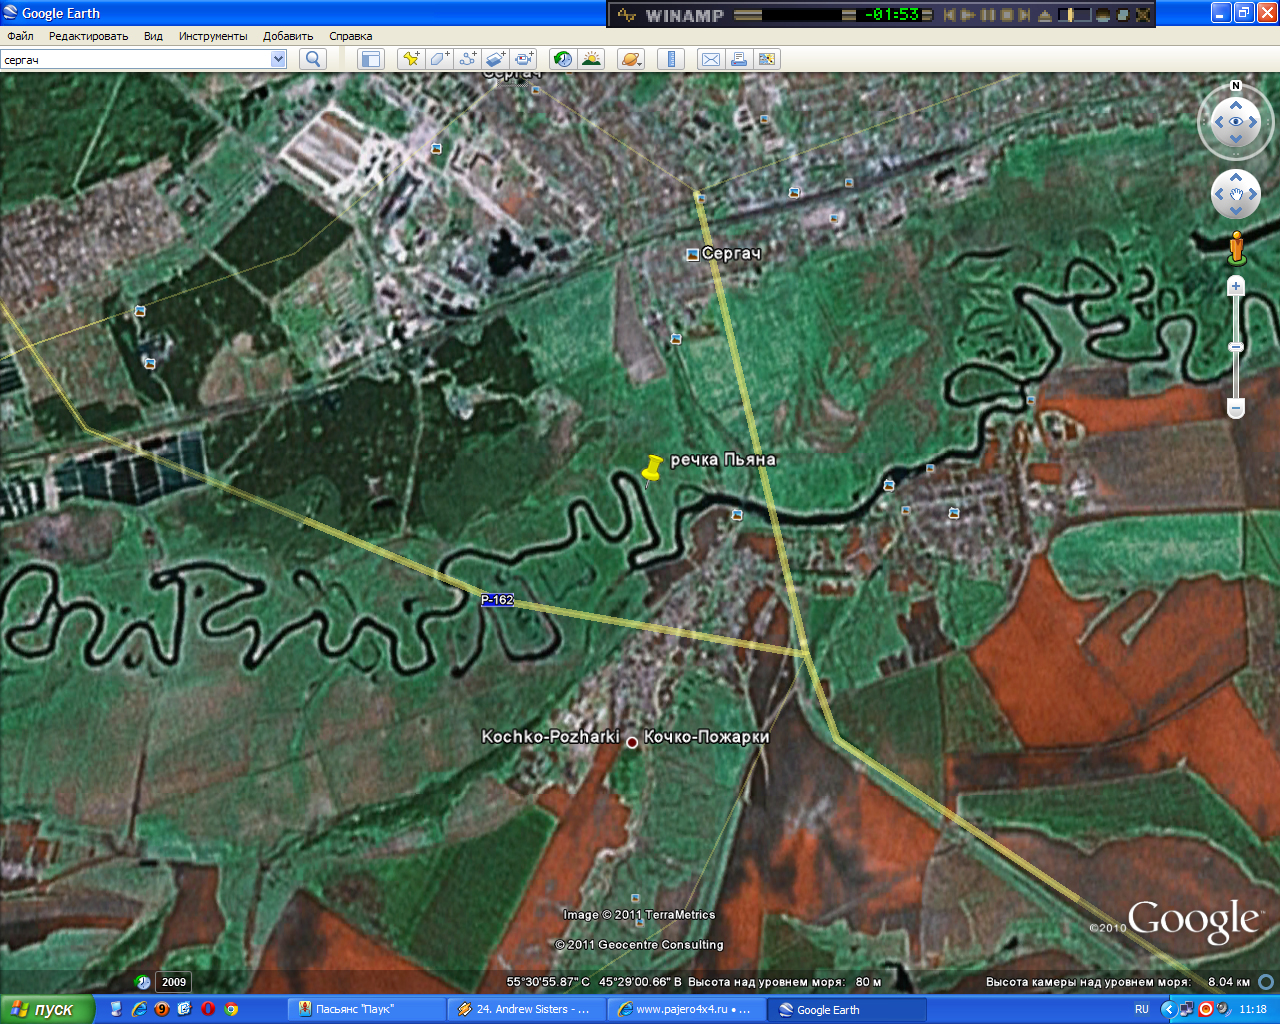Expand the search history dropdown arrow
Image resolution: width=1280 pixels, height=1024 pixels.
point(279,60)
